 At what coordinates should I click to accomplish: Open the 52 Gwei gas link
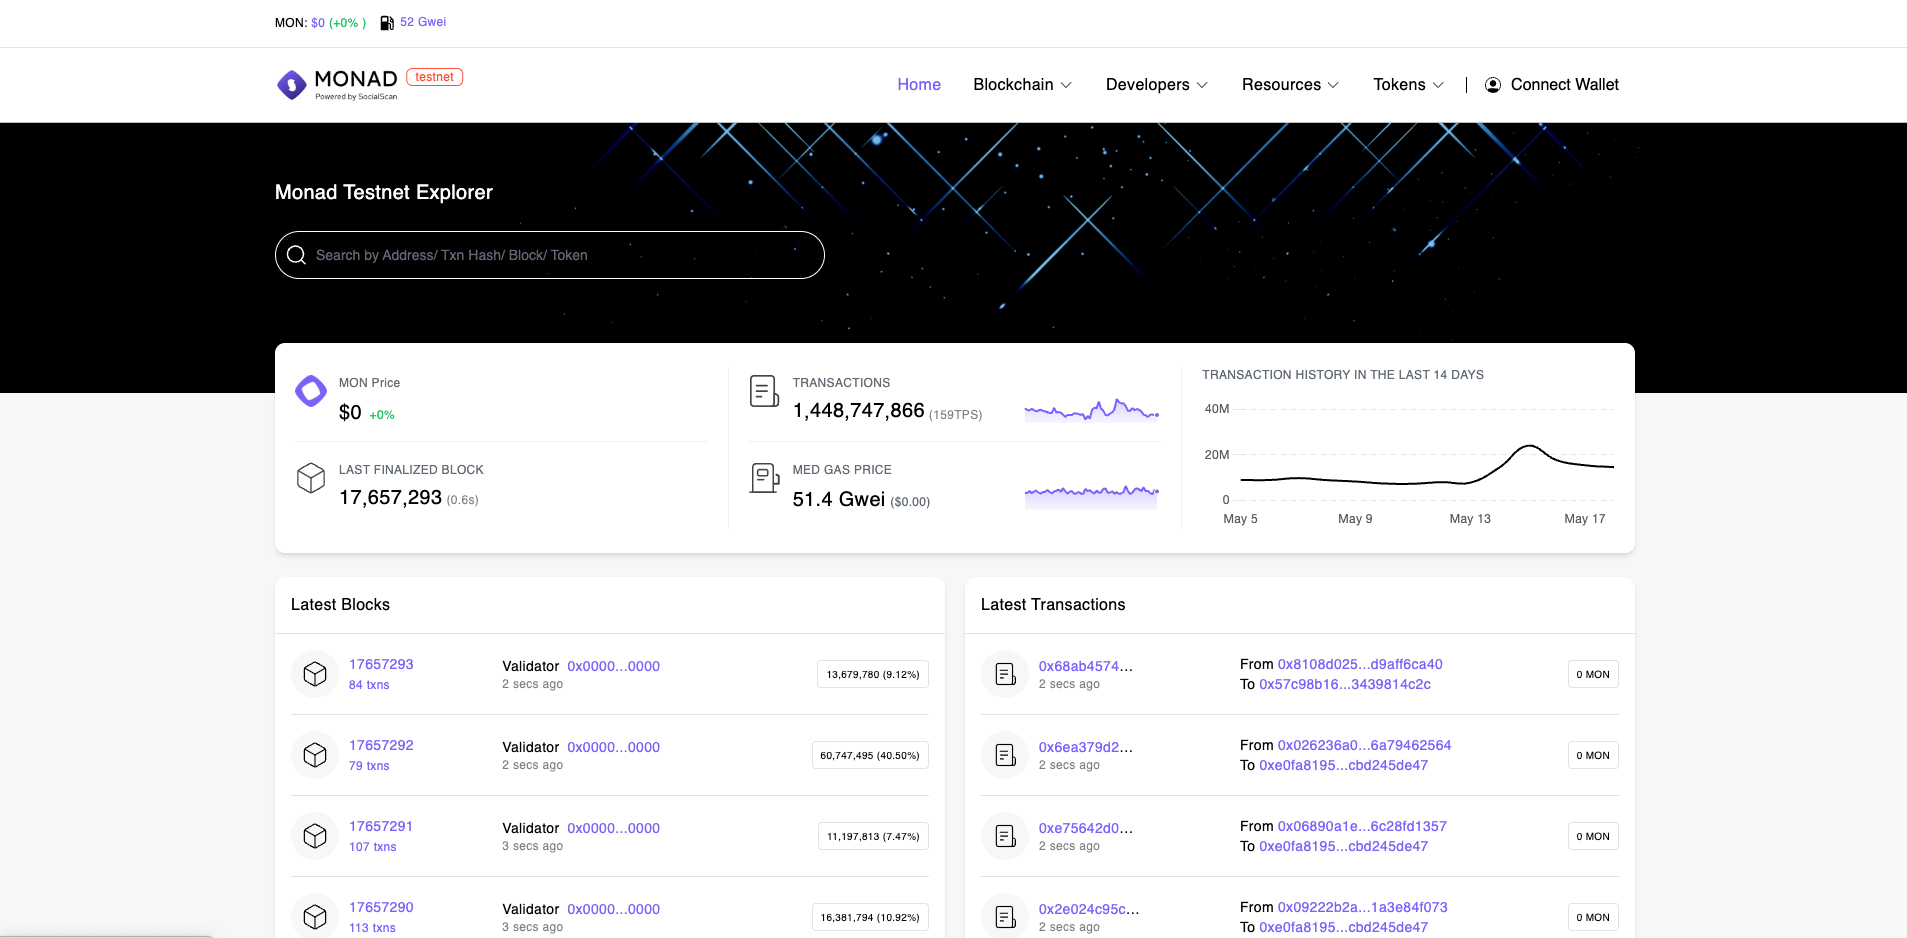pyautogui.click(x=423, y=22)
